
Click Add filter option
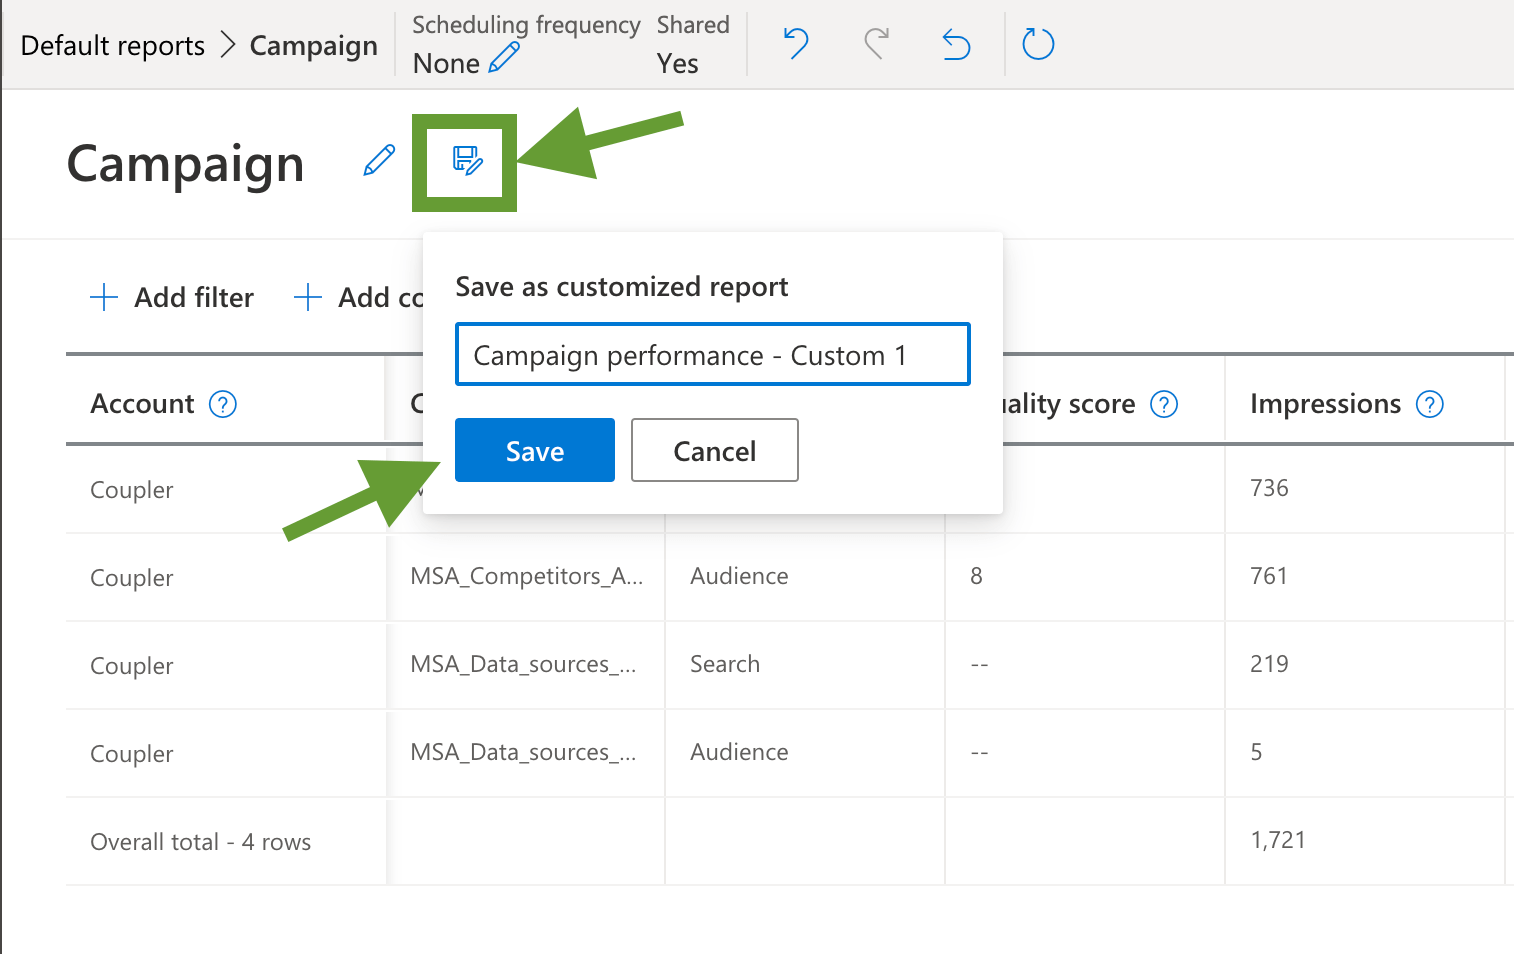[x=172, y=297]
